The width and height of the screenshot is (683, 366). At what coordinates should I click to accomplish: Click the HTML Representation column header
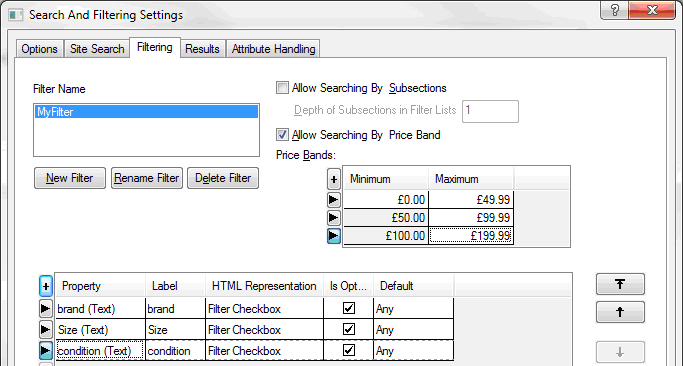[x=264, y=286]
